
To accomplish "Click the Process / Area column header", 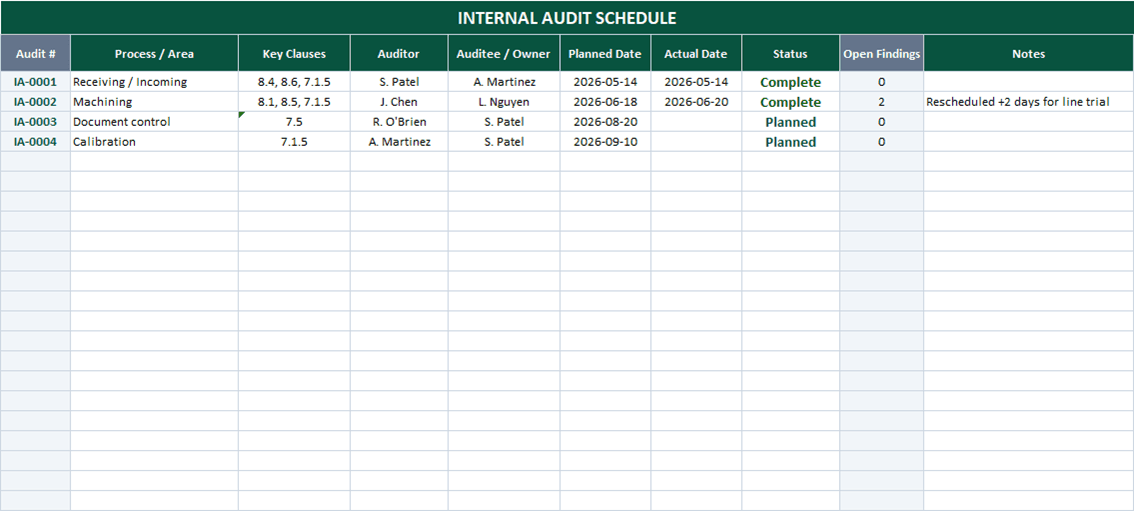I will 154,53.
